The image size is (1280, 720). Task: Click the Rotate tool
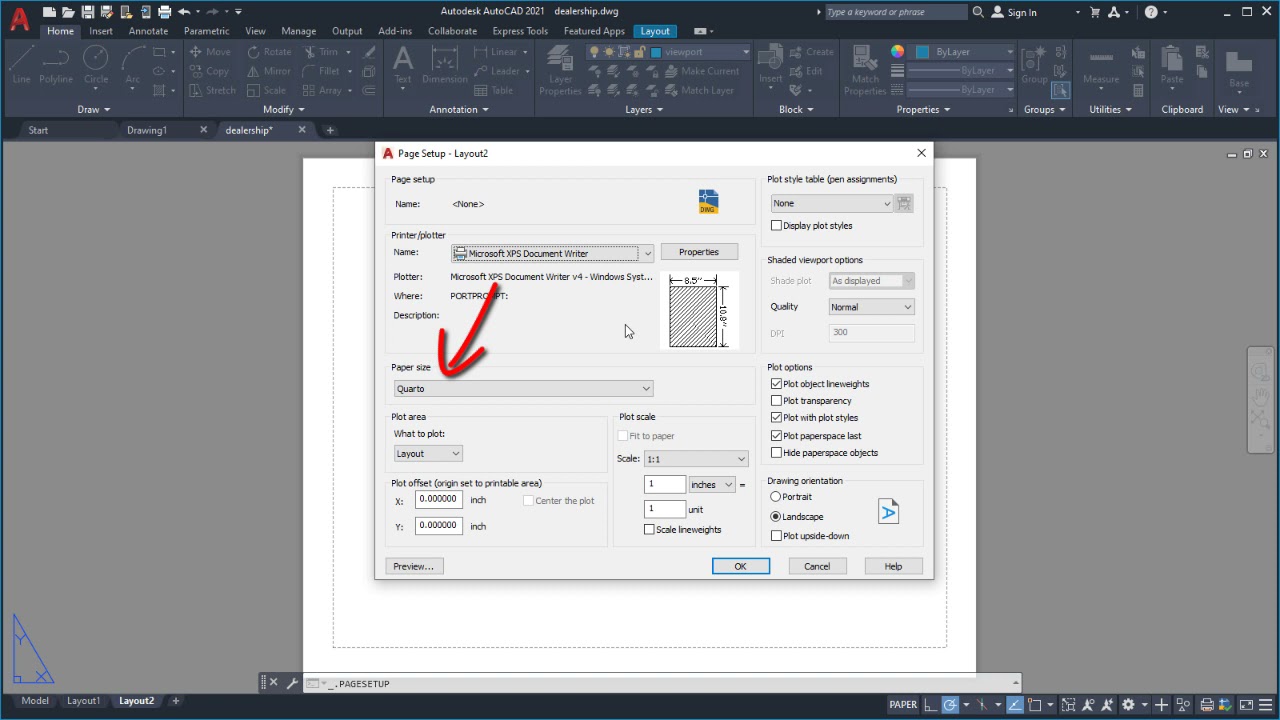[269, 52]
